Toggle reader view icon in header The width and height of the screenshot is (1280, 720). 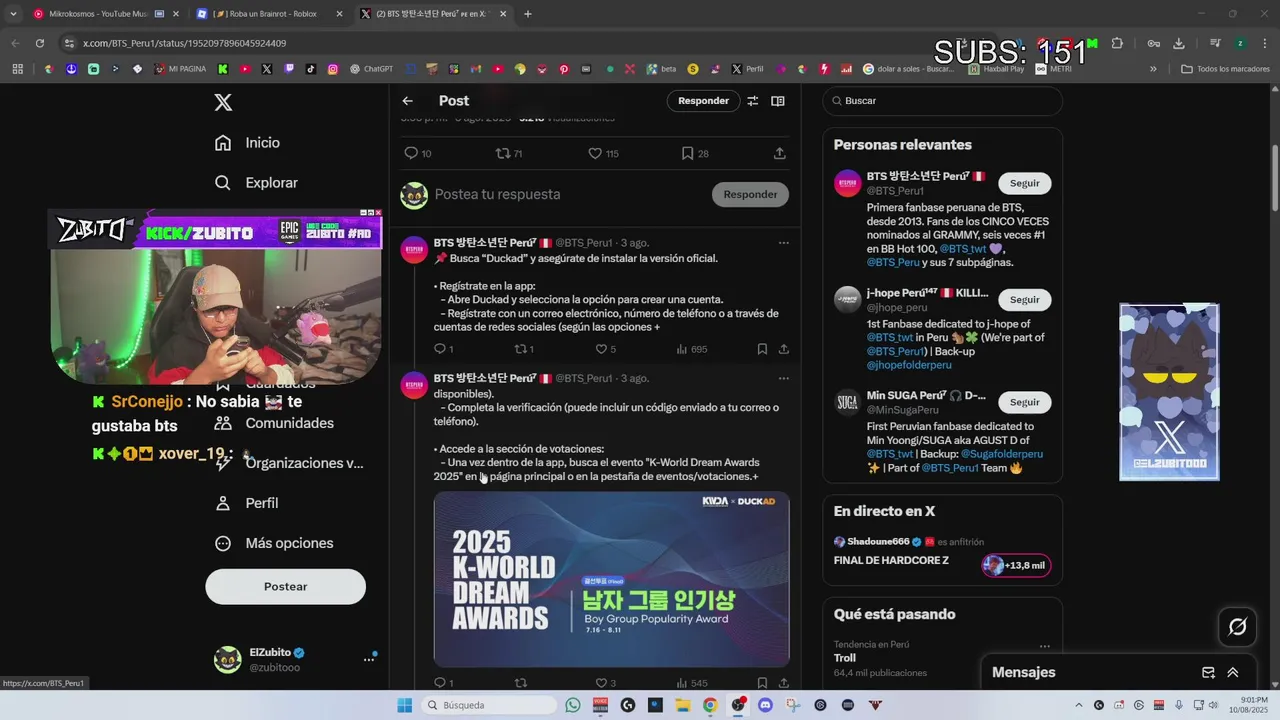point(778,101)
